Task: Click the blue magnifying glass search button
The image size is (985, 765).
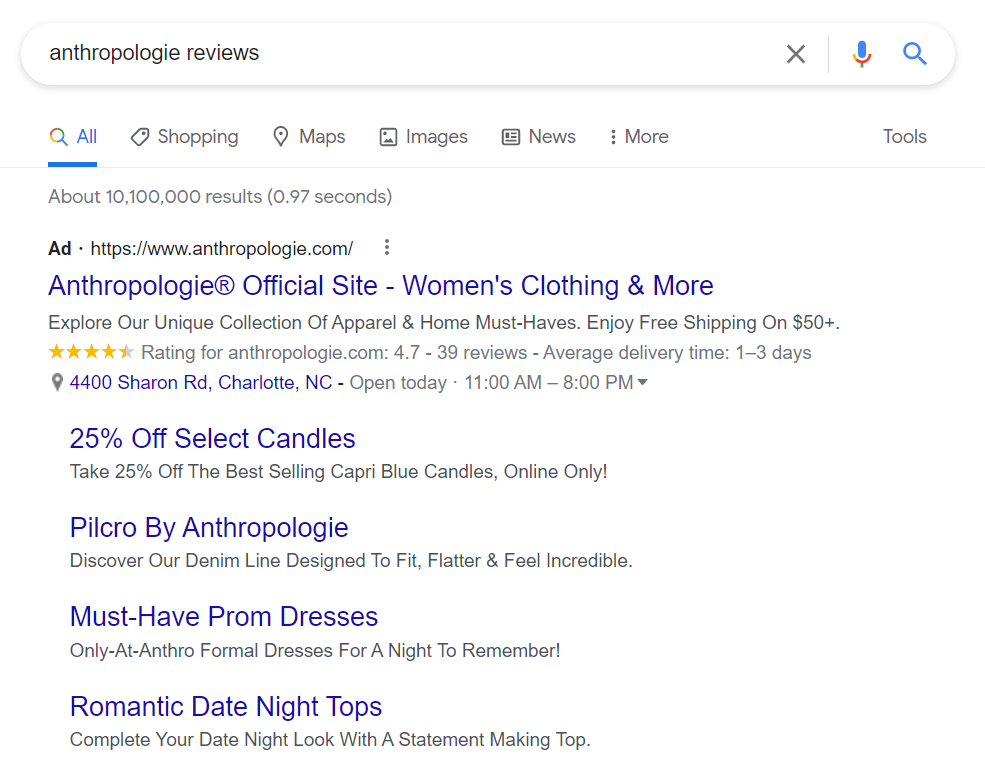Action: [915, 54]
